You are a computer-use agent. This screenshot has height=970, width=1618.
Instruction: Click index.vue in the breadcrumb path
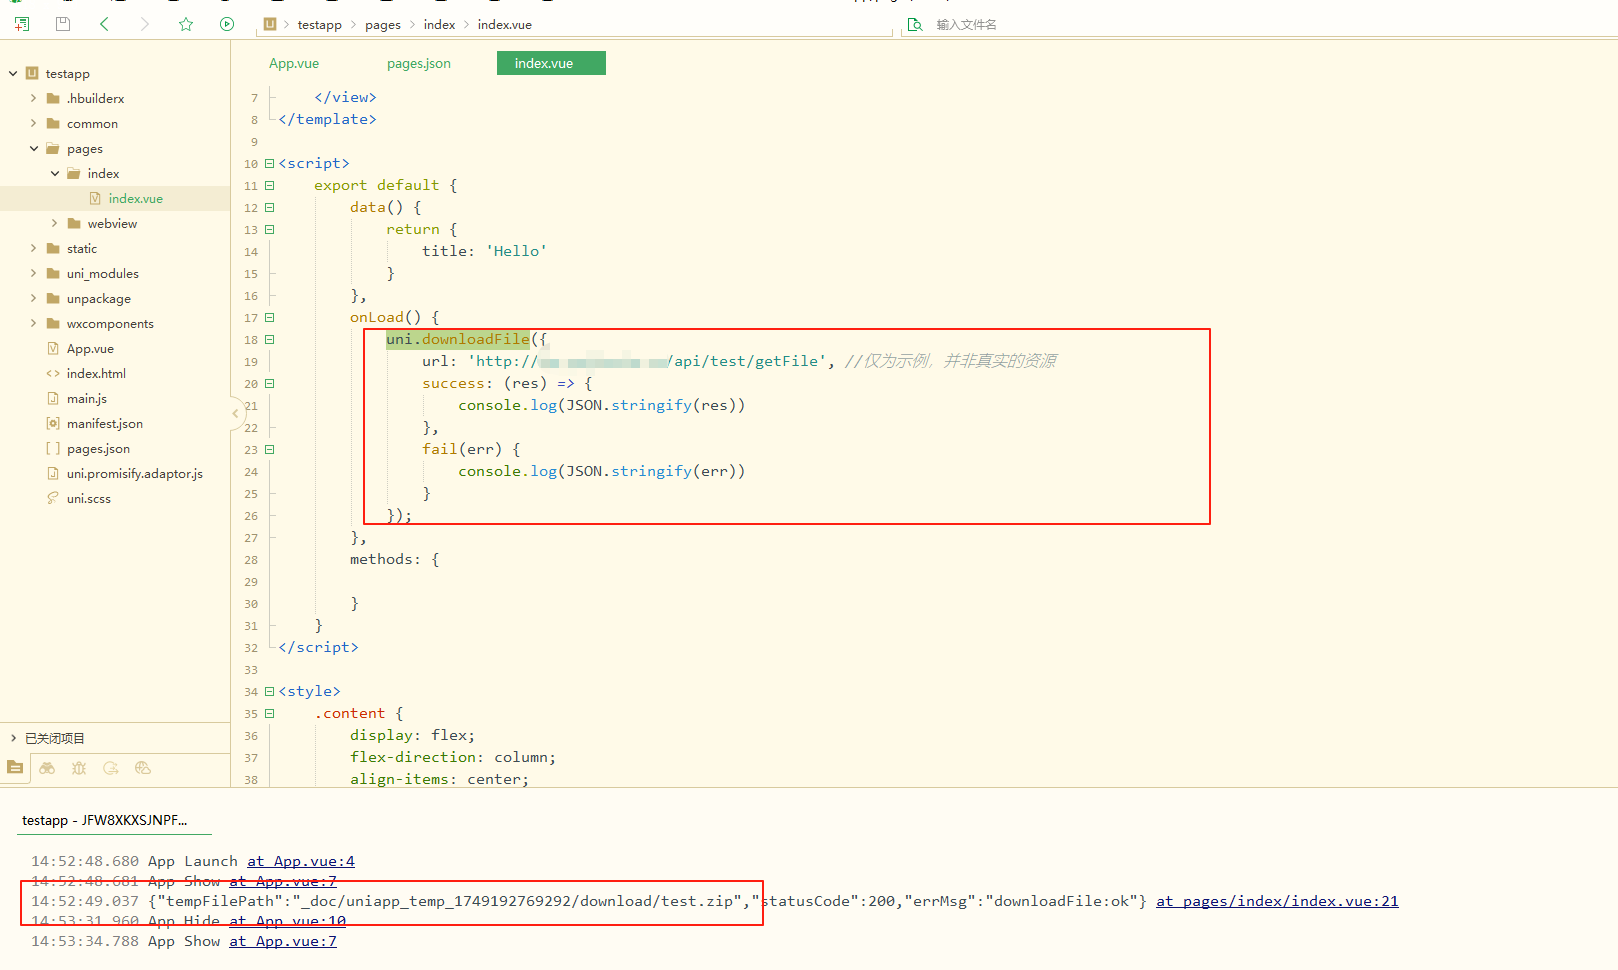pyautogui.click(x=505, y=24)
